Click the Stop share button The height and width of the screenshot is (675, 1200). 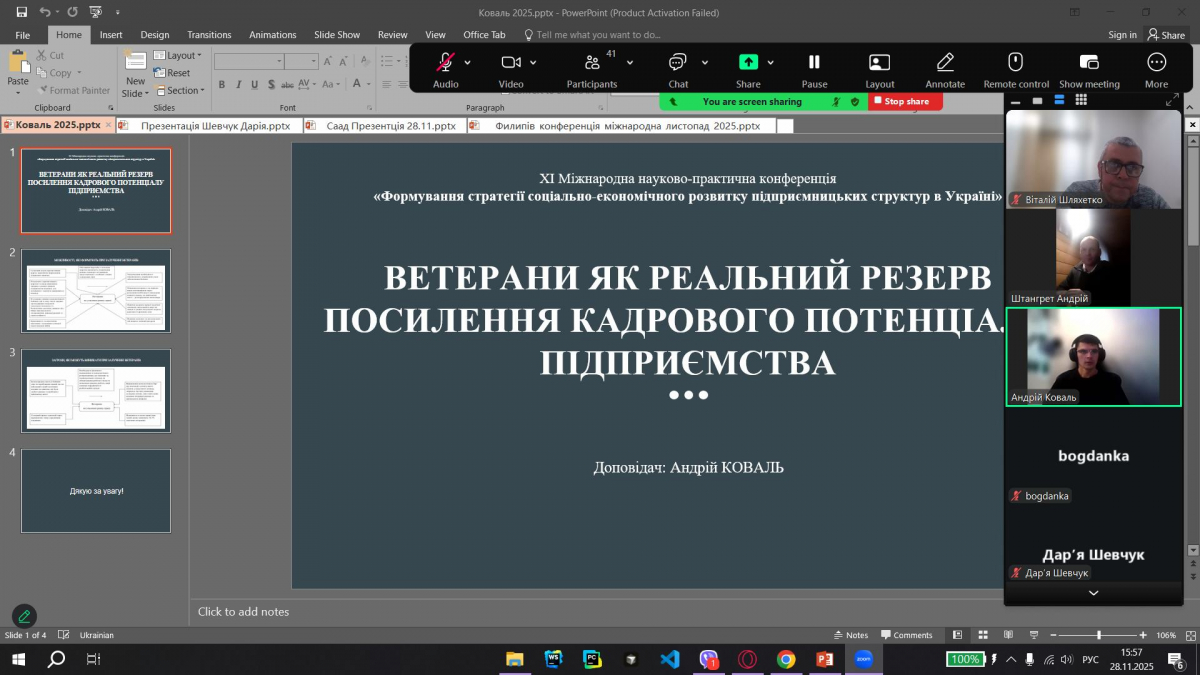pos(905,101)
